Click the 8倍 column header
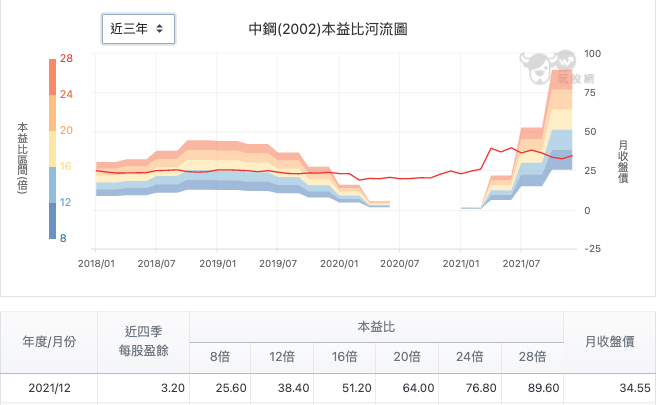The image size is (656, 405). (220, 358)
